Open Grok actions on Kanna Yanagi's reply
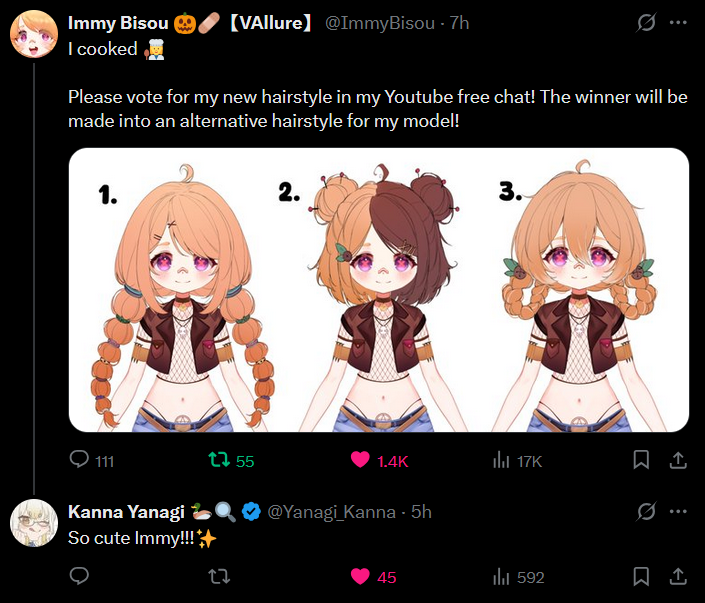The image size is (705, 603). tap(646, 512)
